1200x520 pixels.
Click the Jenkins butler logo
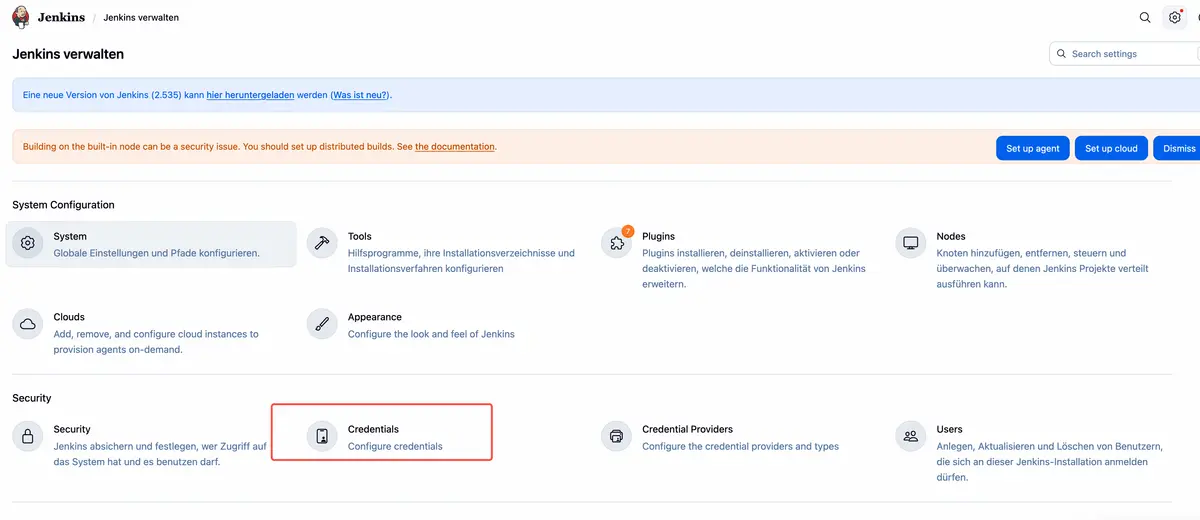pyautogui.click(x=20, y=17)
